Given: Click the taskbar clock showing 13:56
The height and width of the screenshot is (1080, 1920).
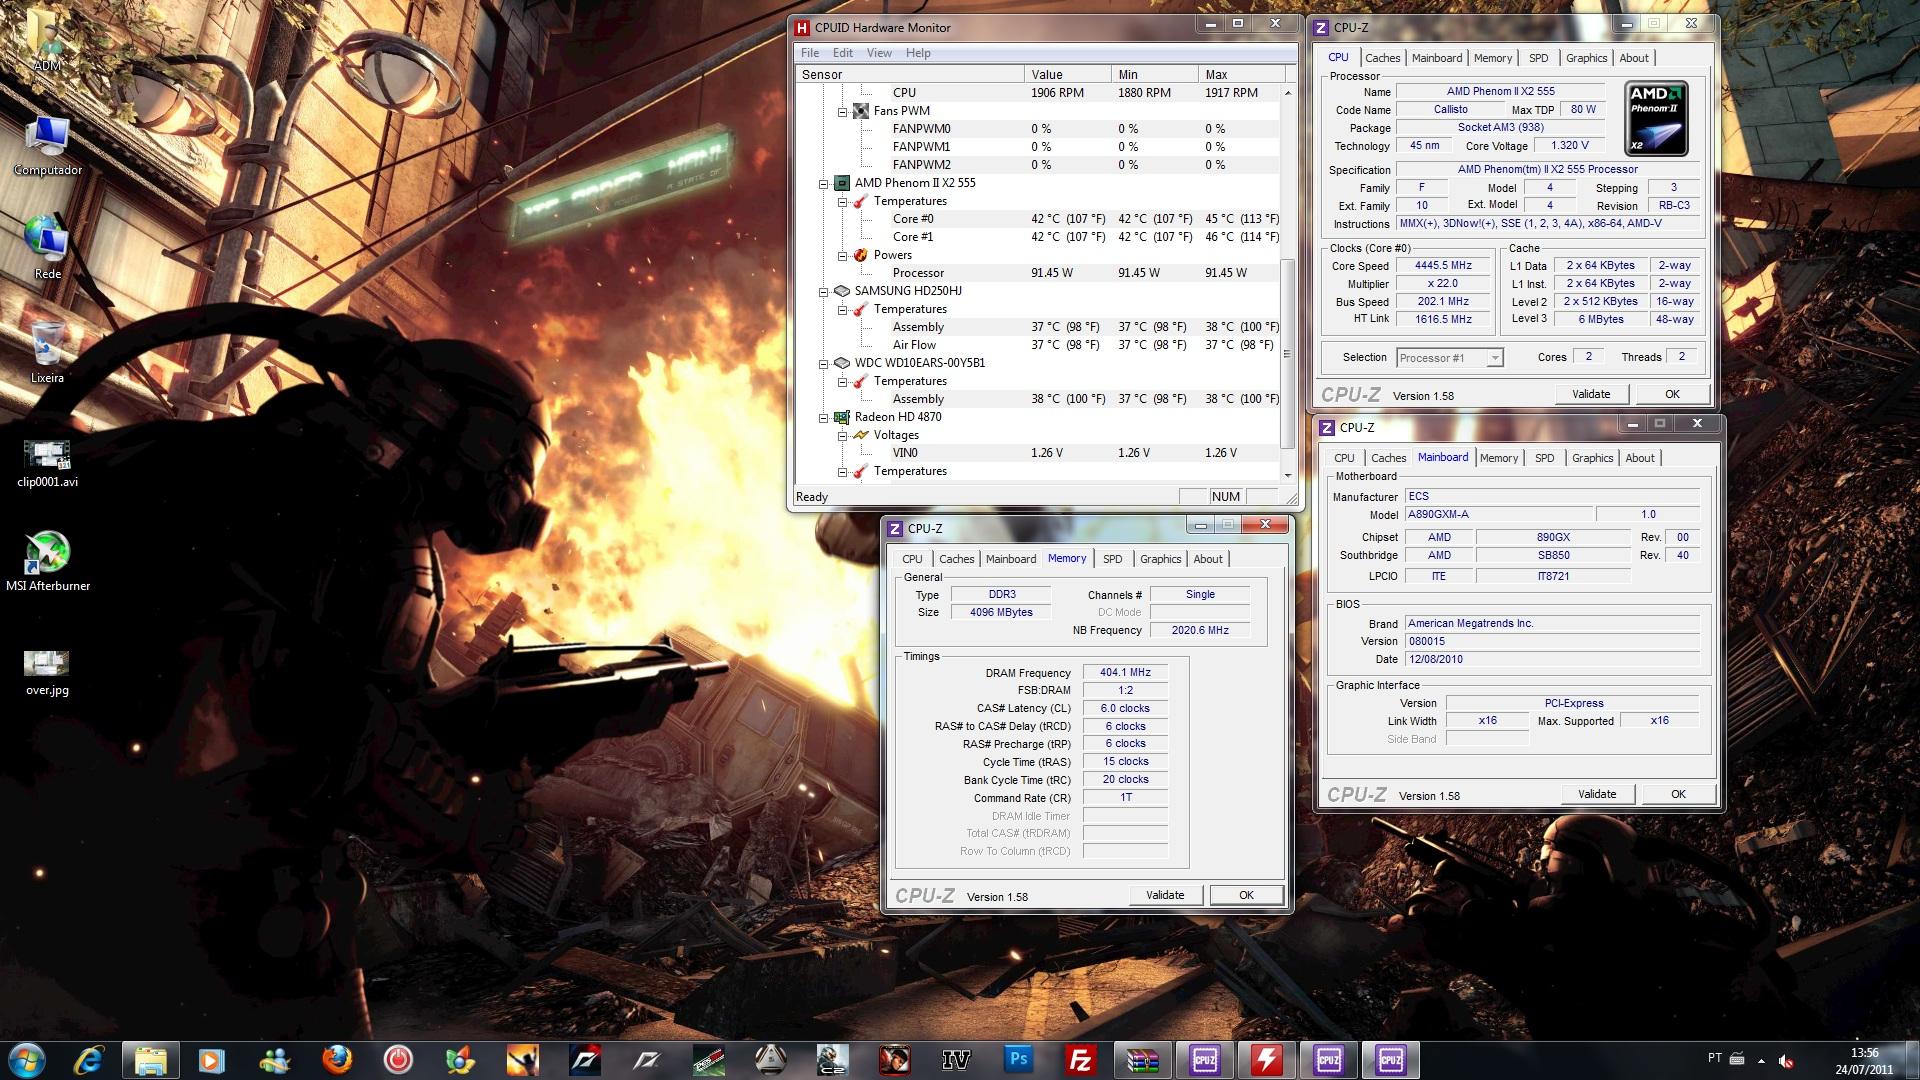Looking at the screenshot, I should [1864, 1053].
